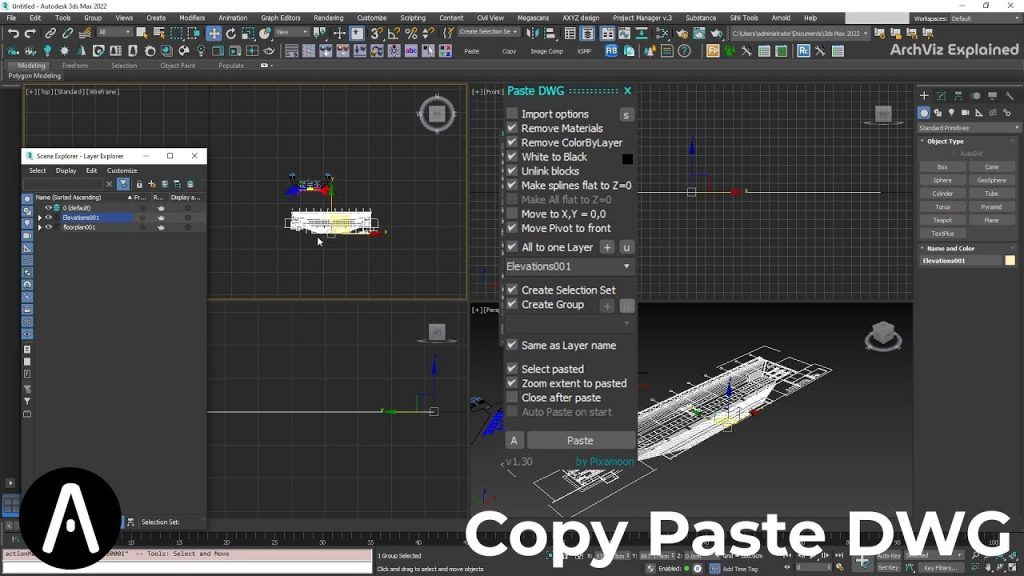Open the Workspaces Default dropdown
The height and width of the screenshot is (576, 1024).
coord(985,18)
